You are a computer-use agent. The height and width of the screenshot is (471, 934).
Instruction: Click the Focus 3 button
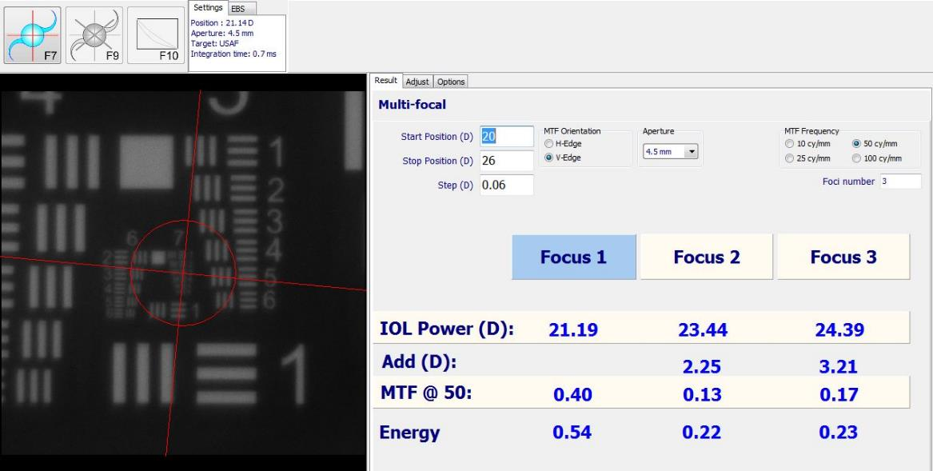[x=843, y=257]
